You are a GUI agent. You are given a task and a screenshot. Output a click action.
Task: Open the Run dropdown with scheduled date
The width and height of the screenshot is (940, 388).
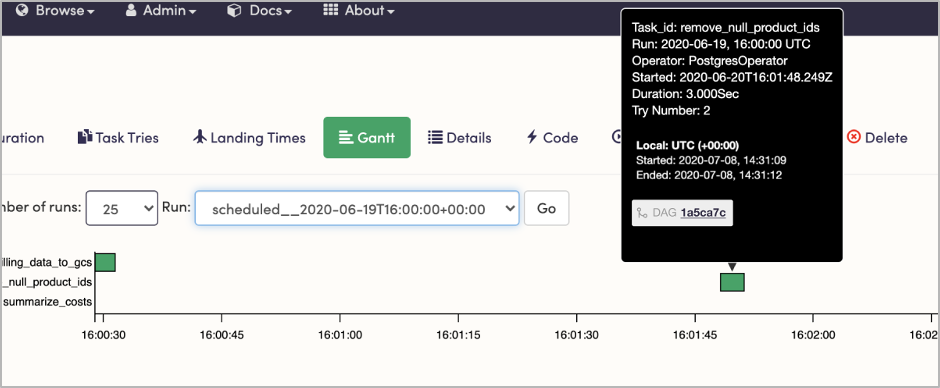pos(357,208)
